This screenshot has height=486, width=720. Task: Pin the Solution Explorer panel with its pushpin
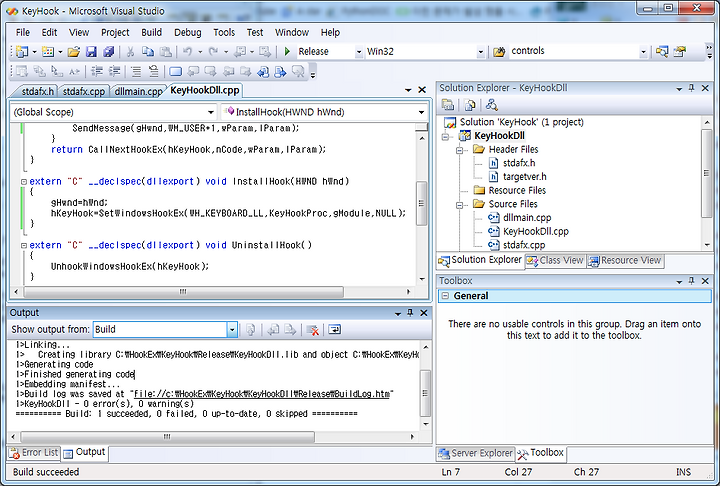click(x=692, y=88)
